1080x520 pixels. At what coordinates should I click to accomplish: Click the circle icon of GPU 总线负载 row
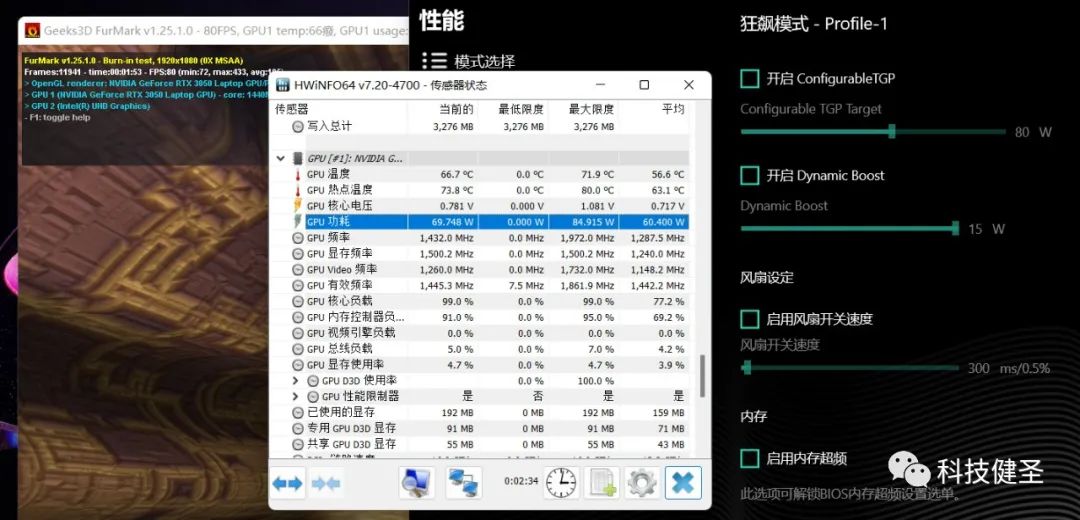click(x=298, y=349)
